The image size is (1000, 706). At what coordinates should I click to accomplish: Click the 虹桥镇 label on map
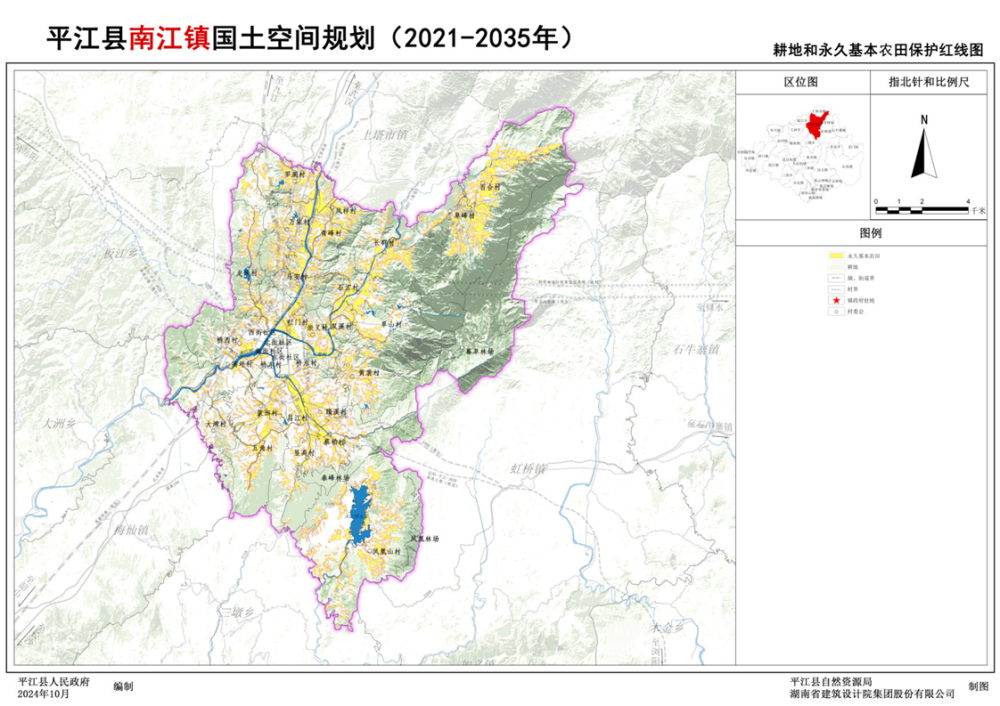pos(528,468)
